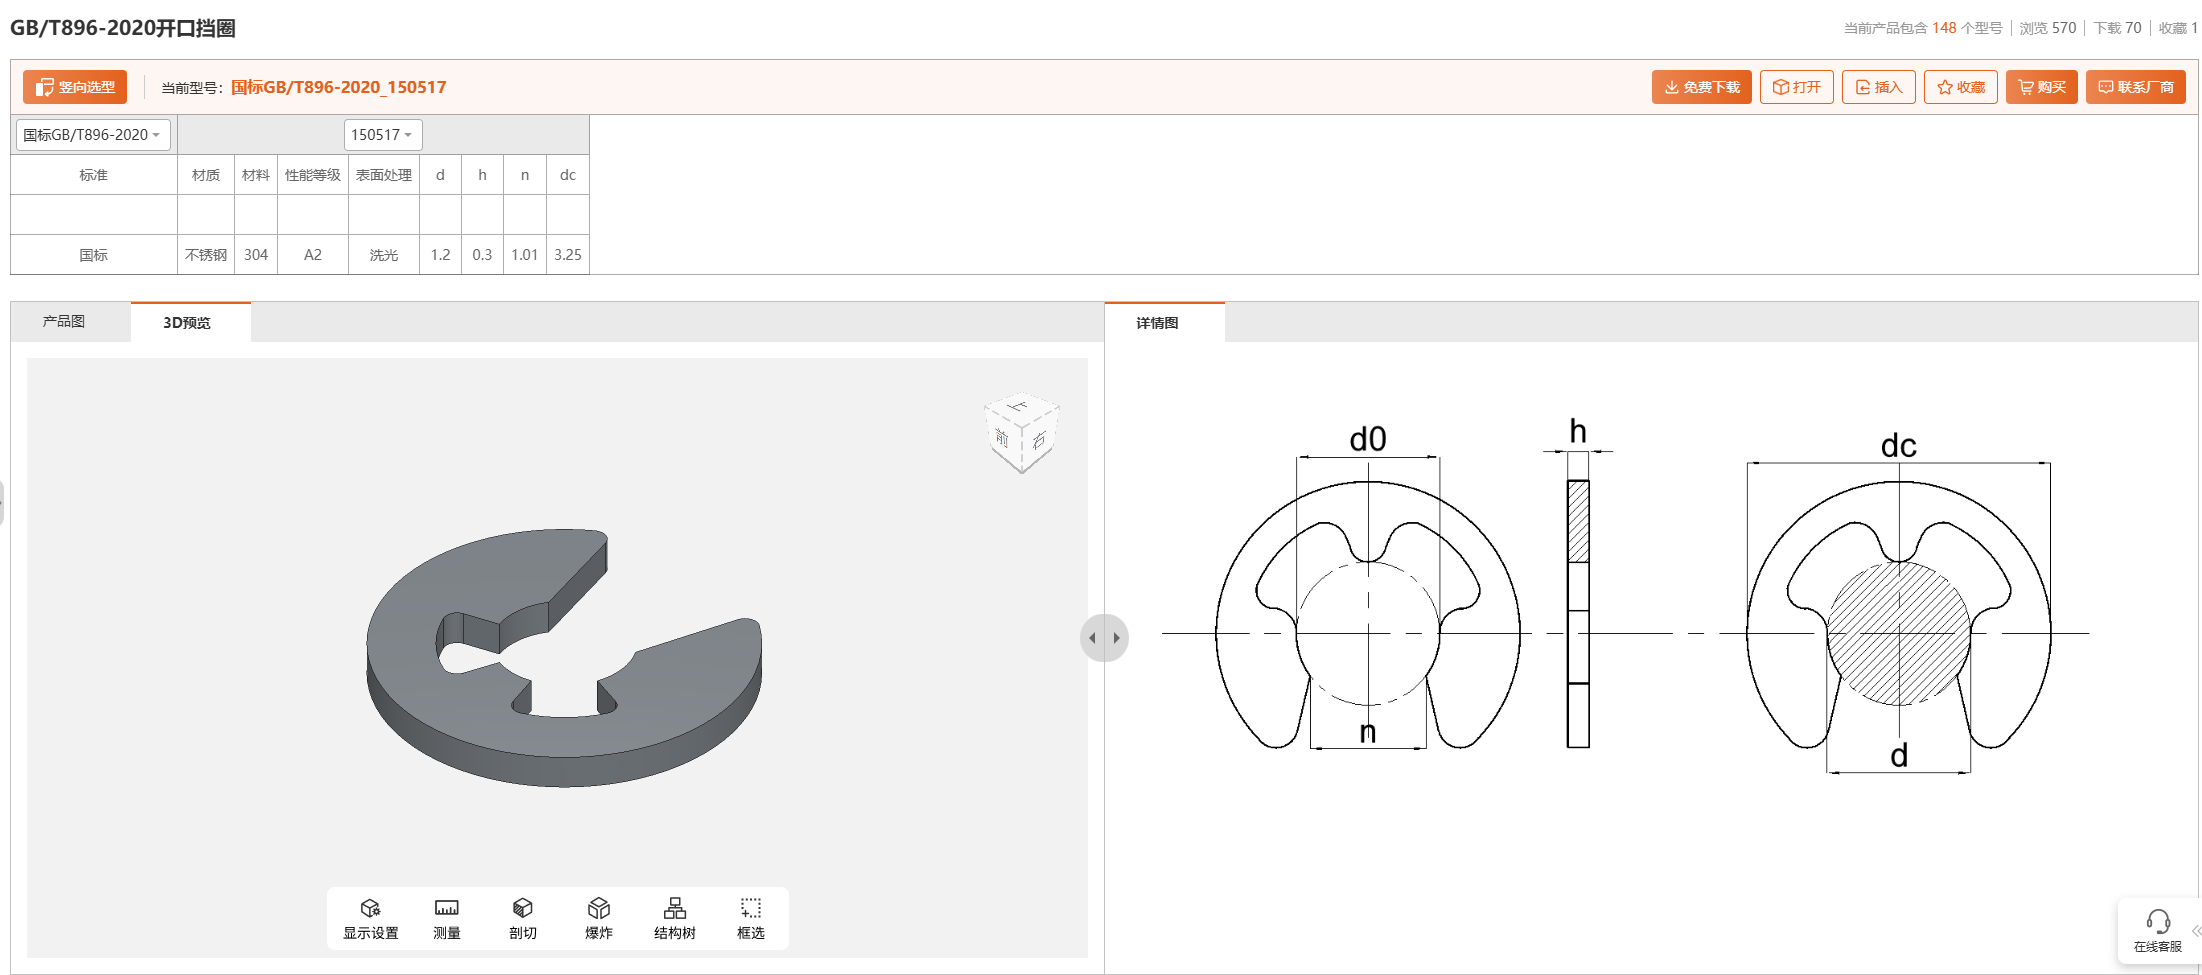Click the right arrow to view next image
Viewport: 2202px width, 975px height.
[1116, 637]
